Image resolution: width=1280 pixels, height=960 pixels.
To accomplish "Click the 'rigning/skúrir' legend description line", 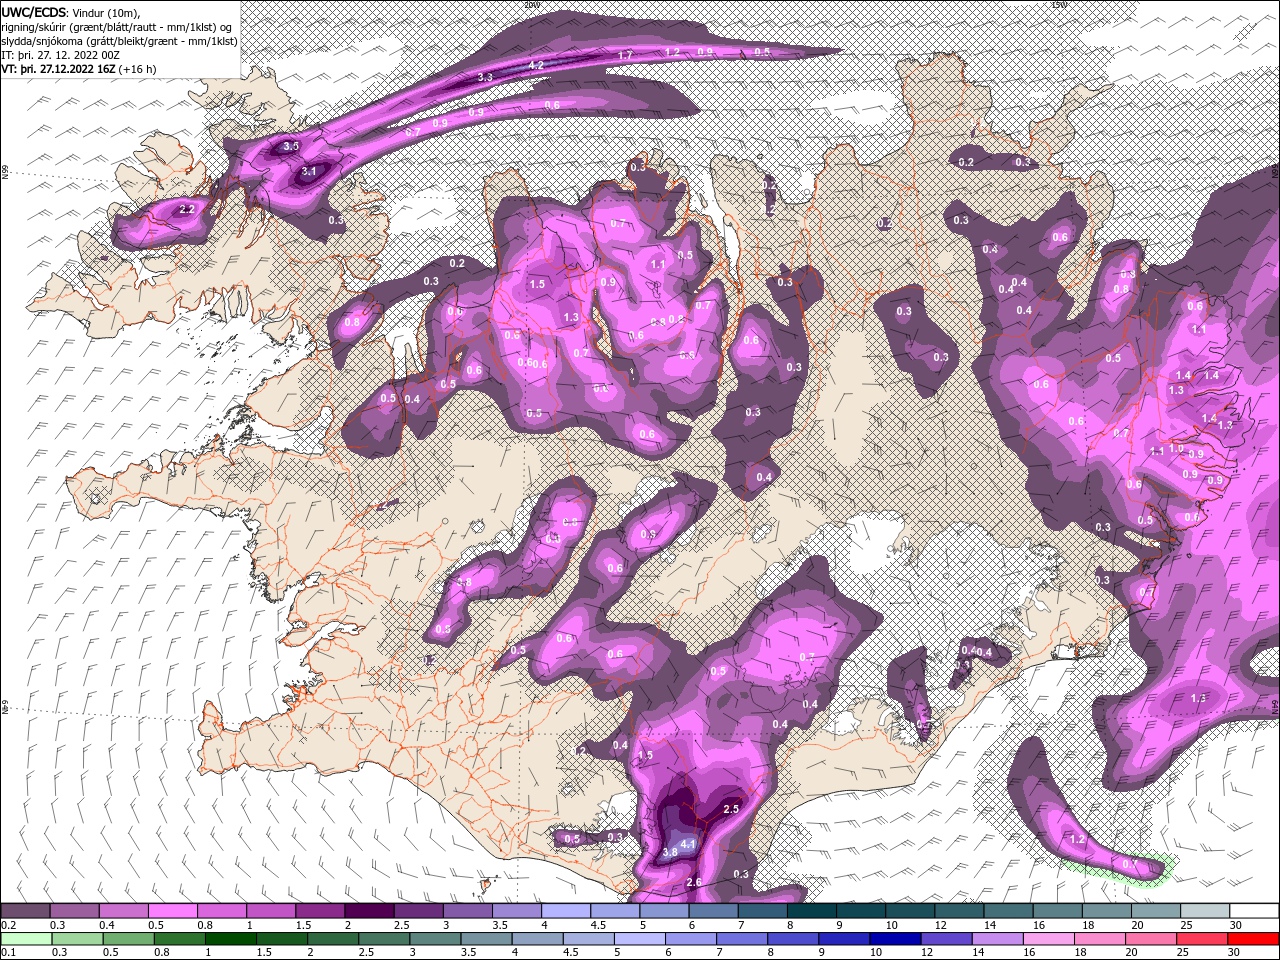I will 117,27.
